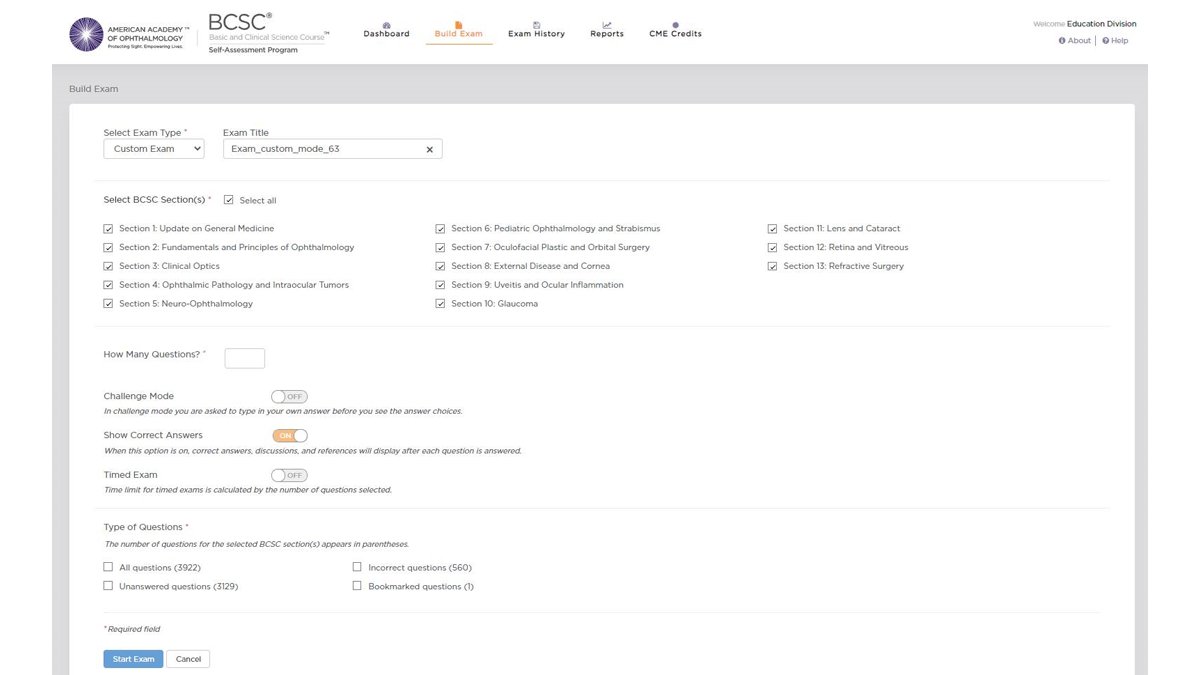The height and width of the screenshot is (675, 1200).
Task: Uncheck Section 1: Update on General Medicine
Action: [x=108, y=228]
